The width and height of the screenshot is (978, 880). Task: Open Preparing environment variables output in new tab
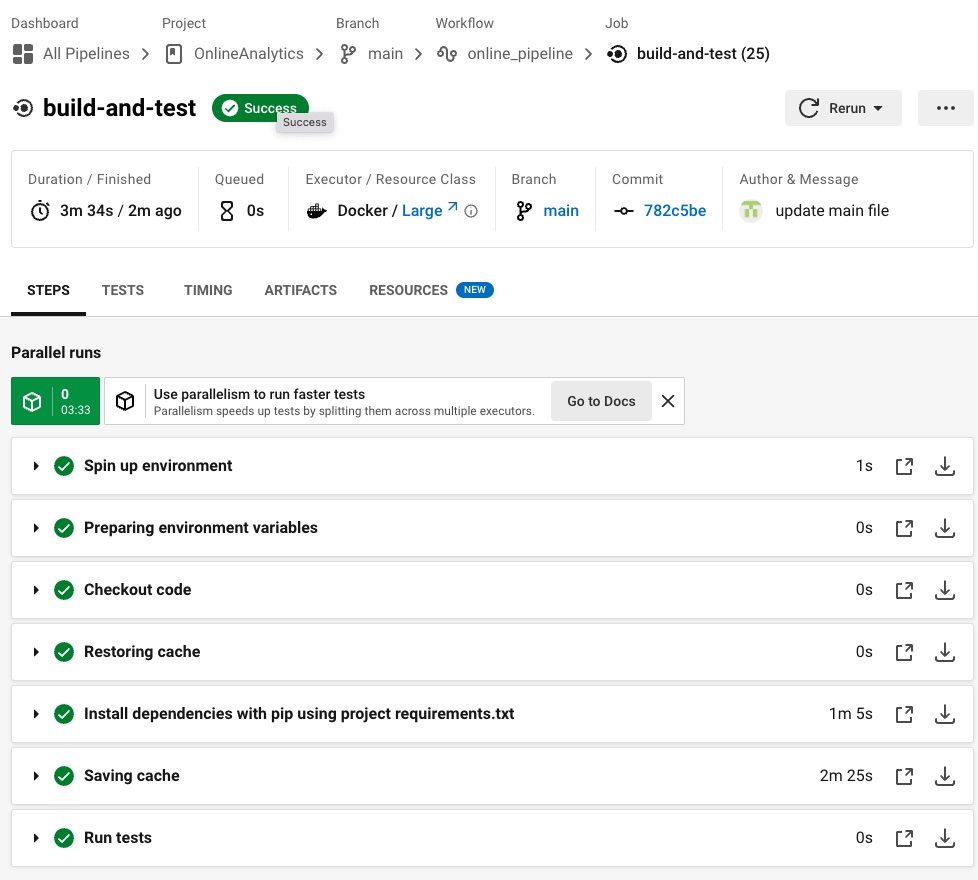point(904,528)
